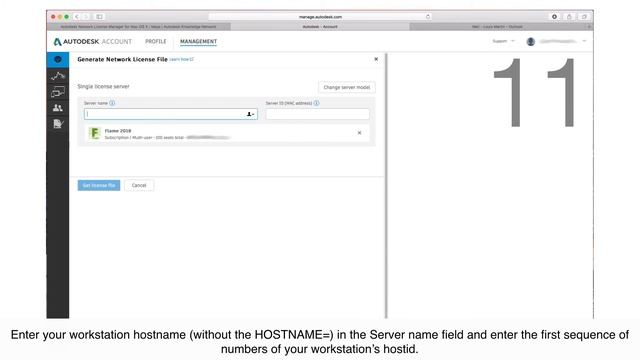Click the Autodesk Account logo

coord(93,41)
